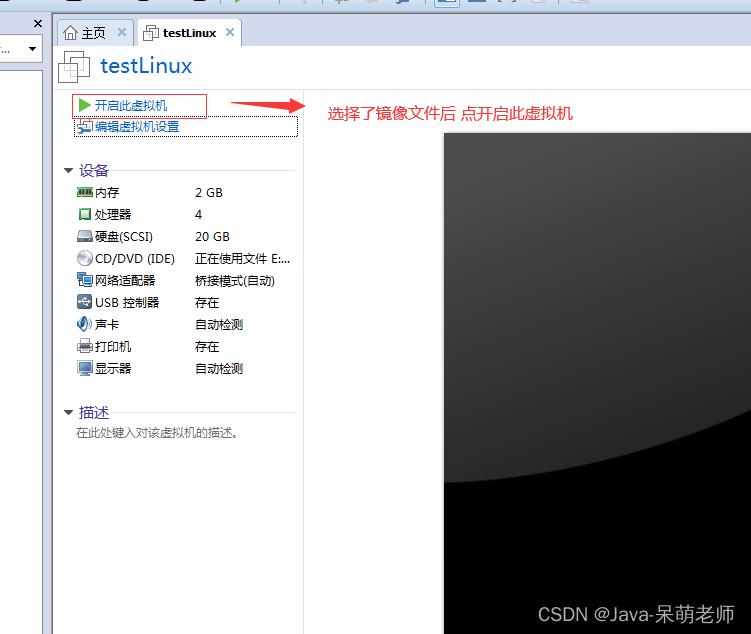Click the 20 GB disk size value

tap(212, 237)
